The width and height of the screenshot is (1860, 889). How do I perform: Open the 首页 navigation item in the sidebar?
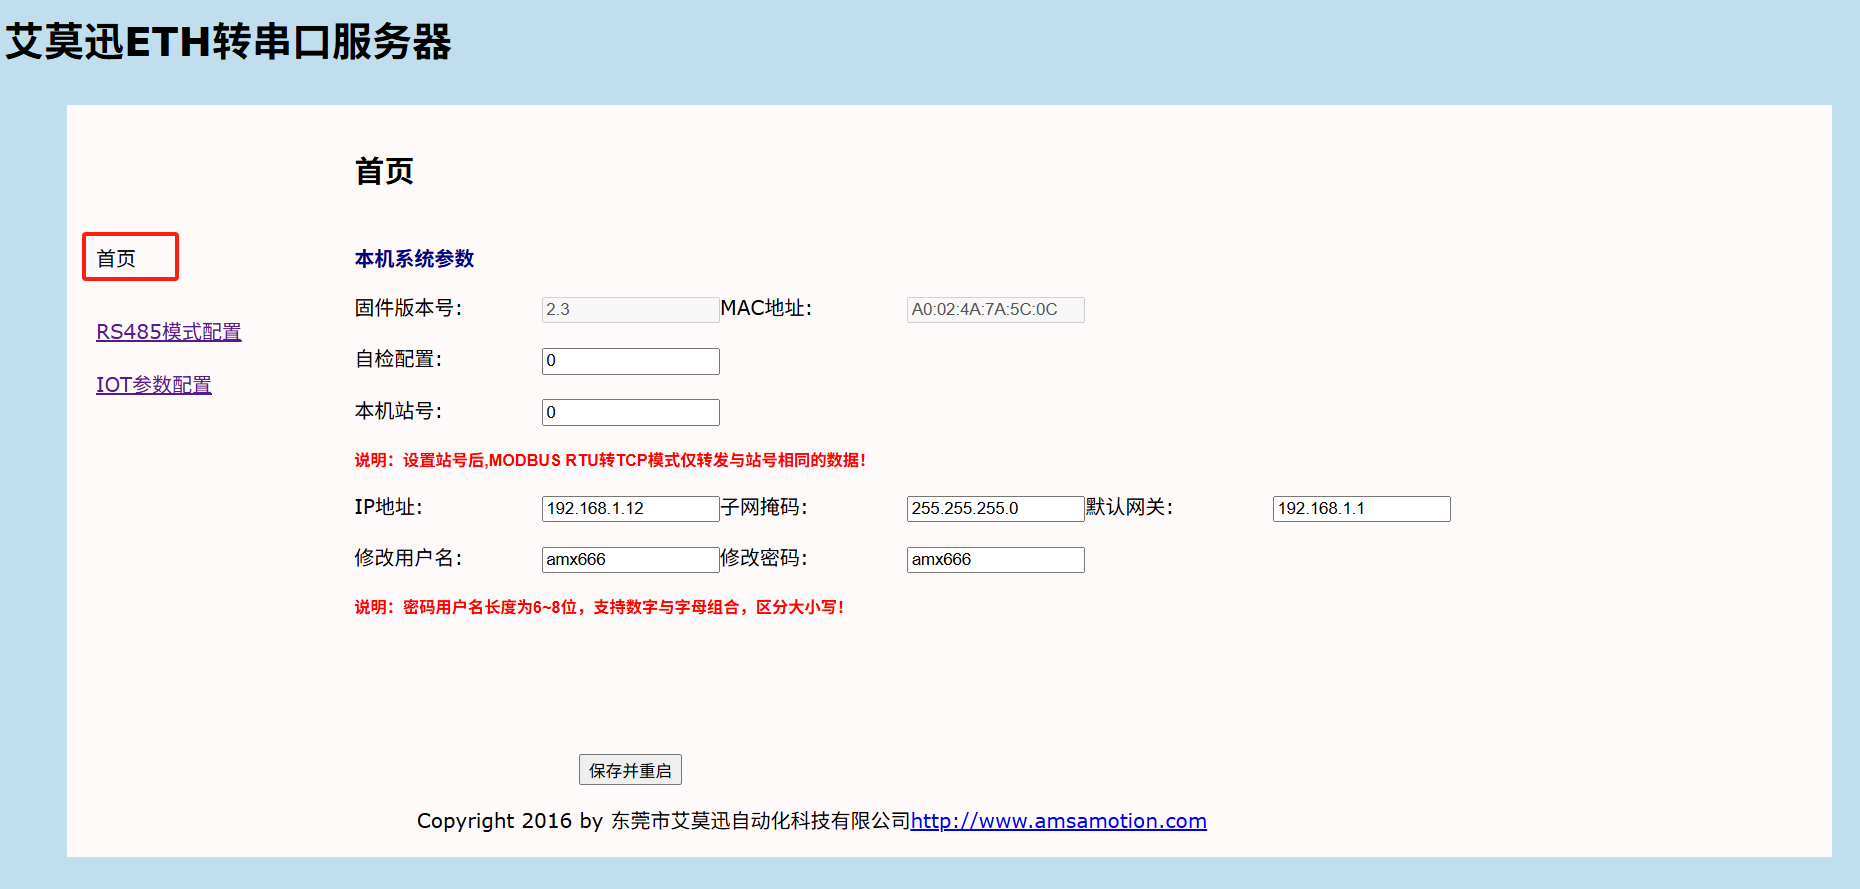pyautogui.click(x=117, y=259)
